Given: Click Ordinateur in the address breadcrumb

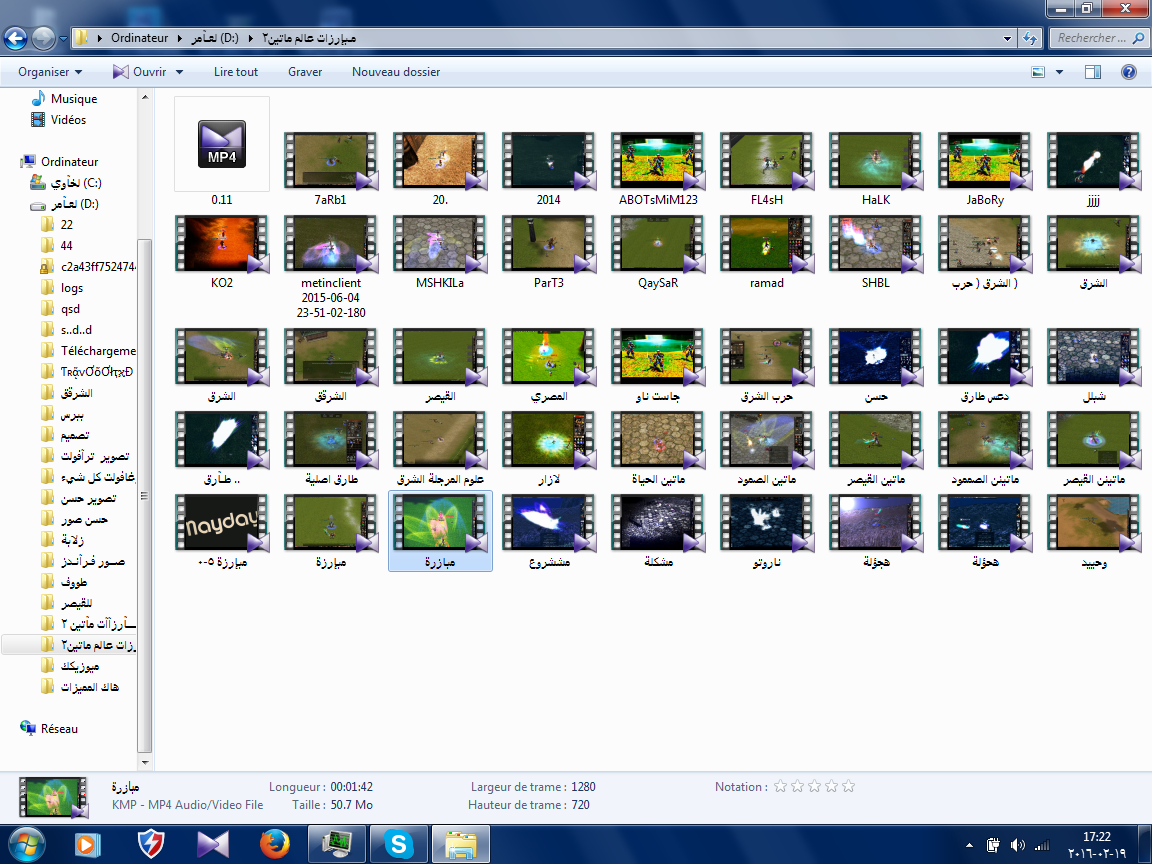Looking at the screenshot, I should click(x=139, y=39).
